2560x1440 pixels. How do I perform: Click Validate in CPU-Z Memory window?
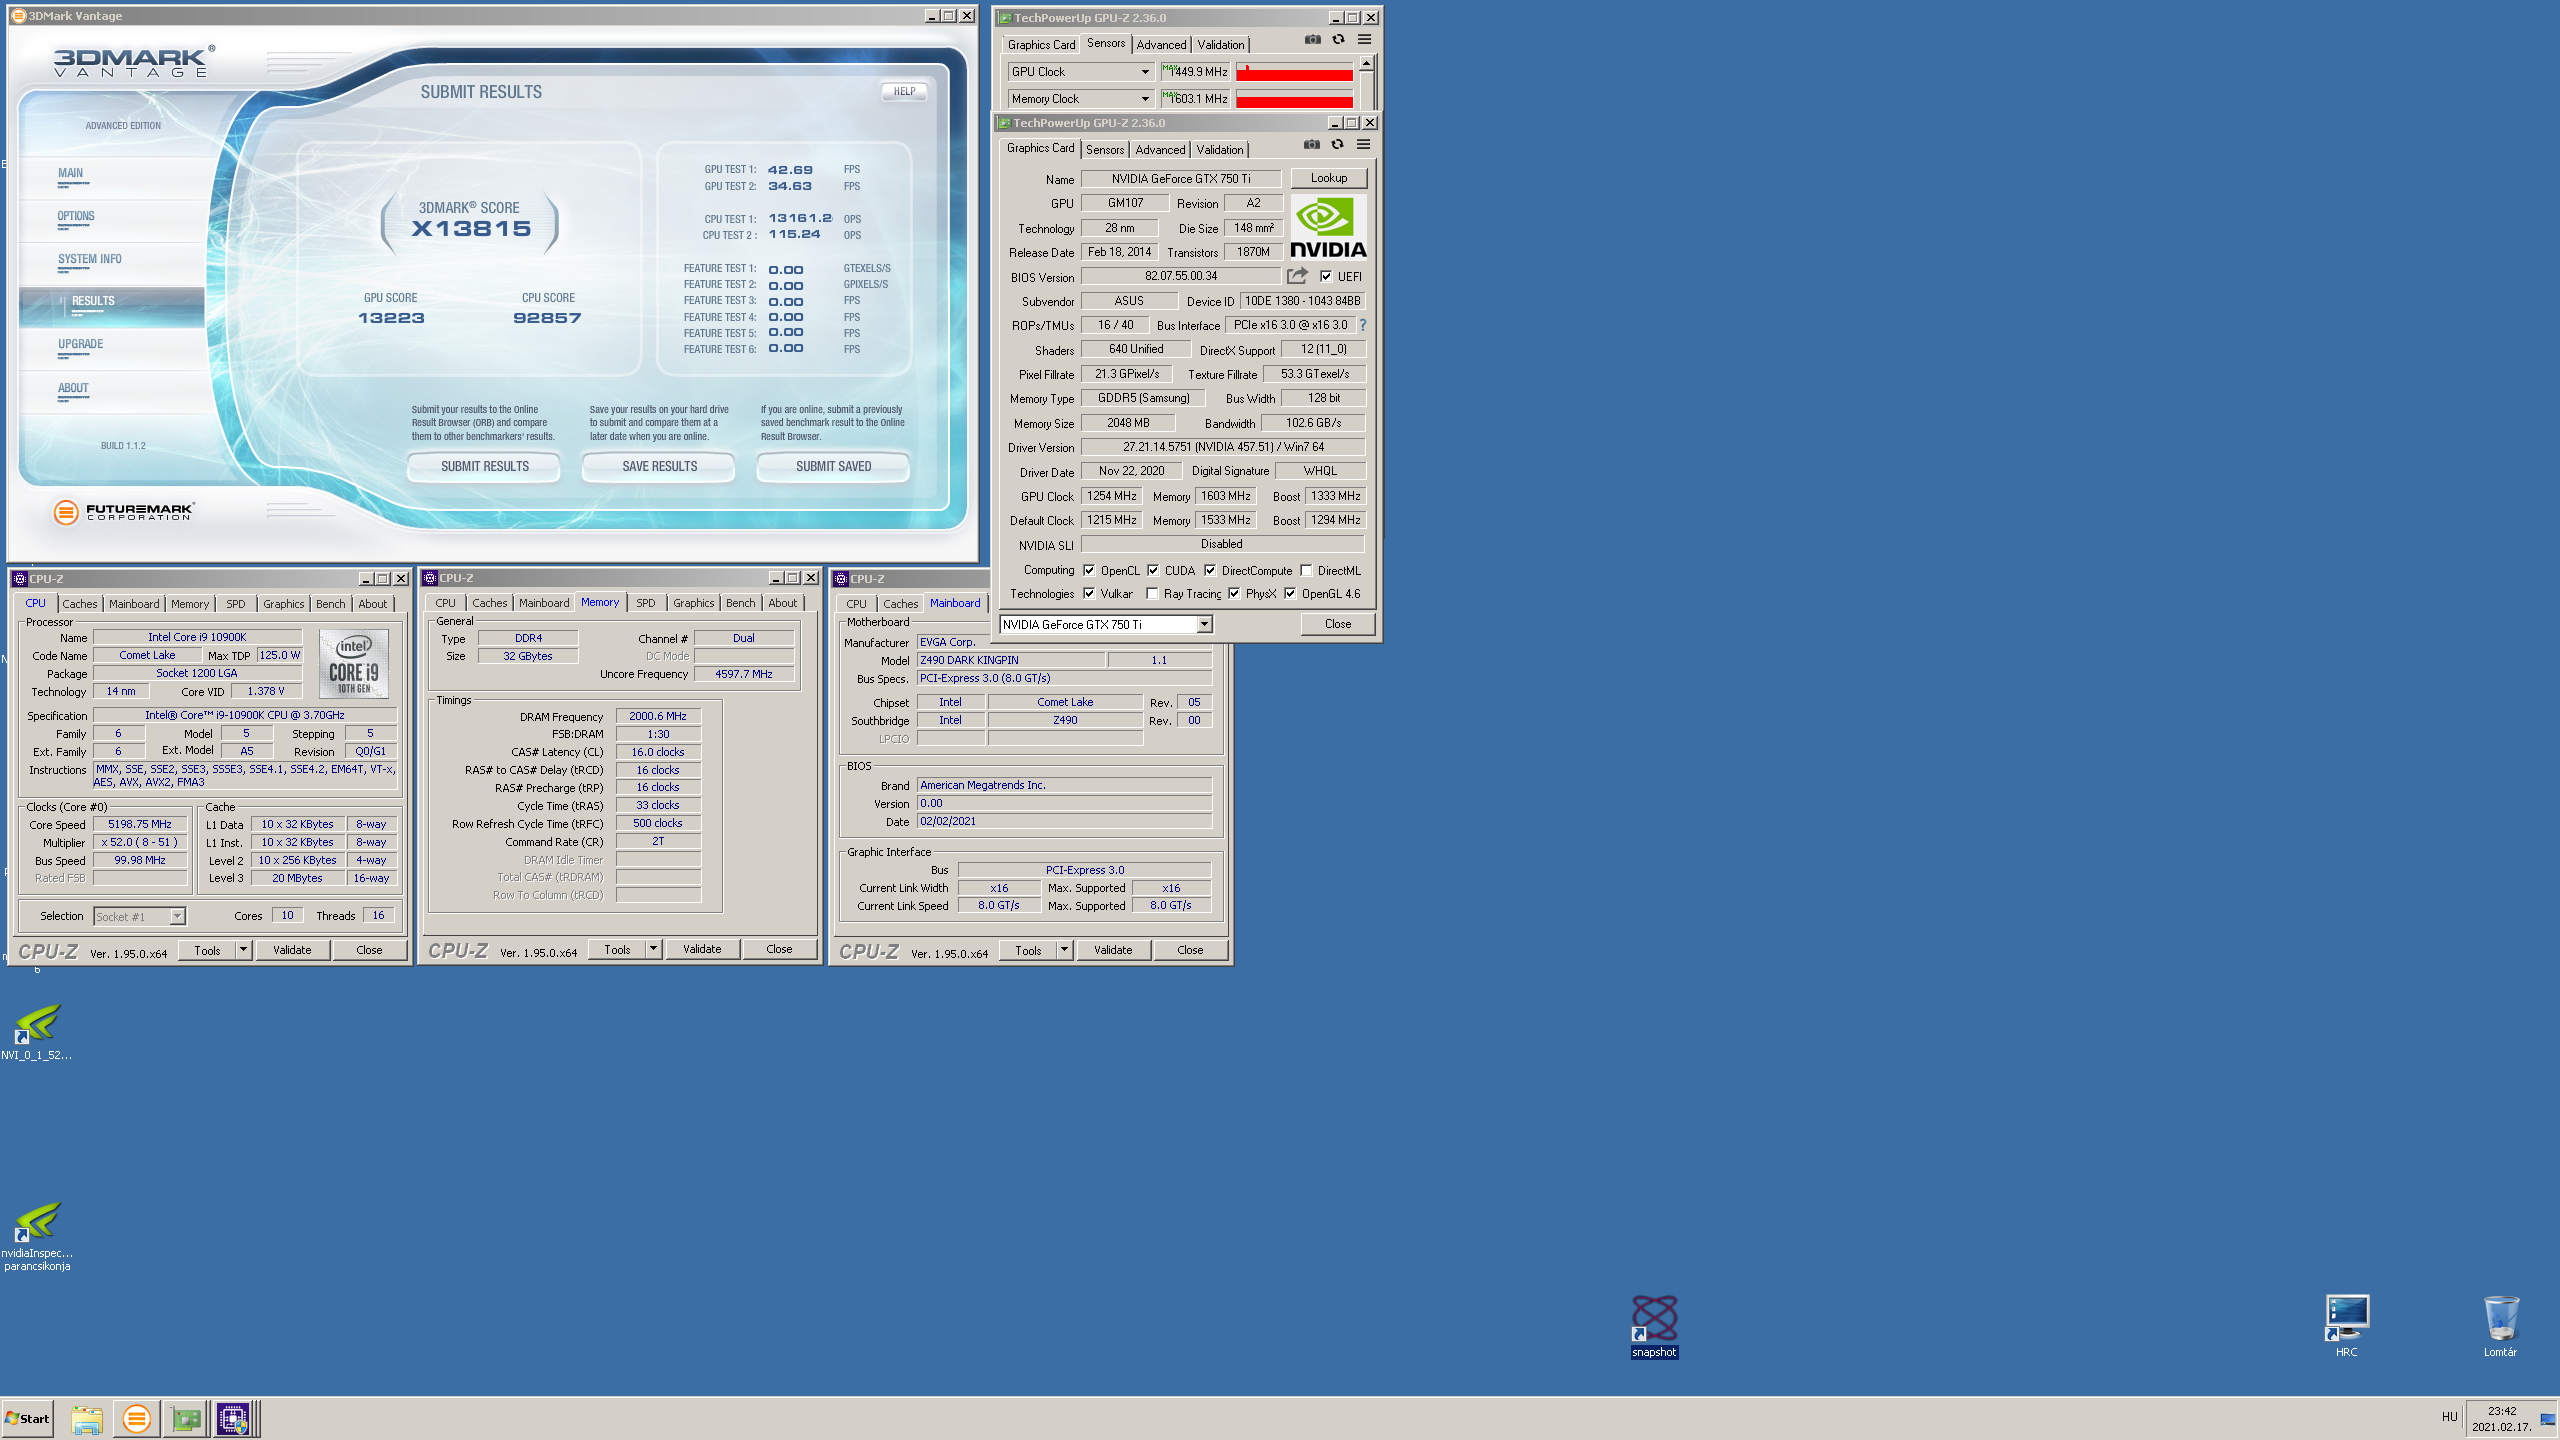pos(702,949)
